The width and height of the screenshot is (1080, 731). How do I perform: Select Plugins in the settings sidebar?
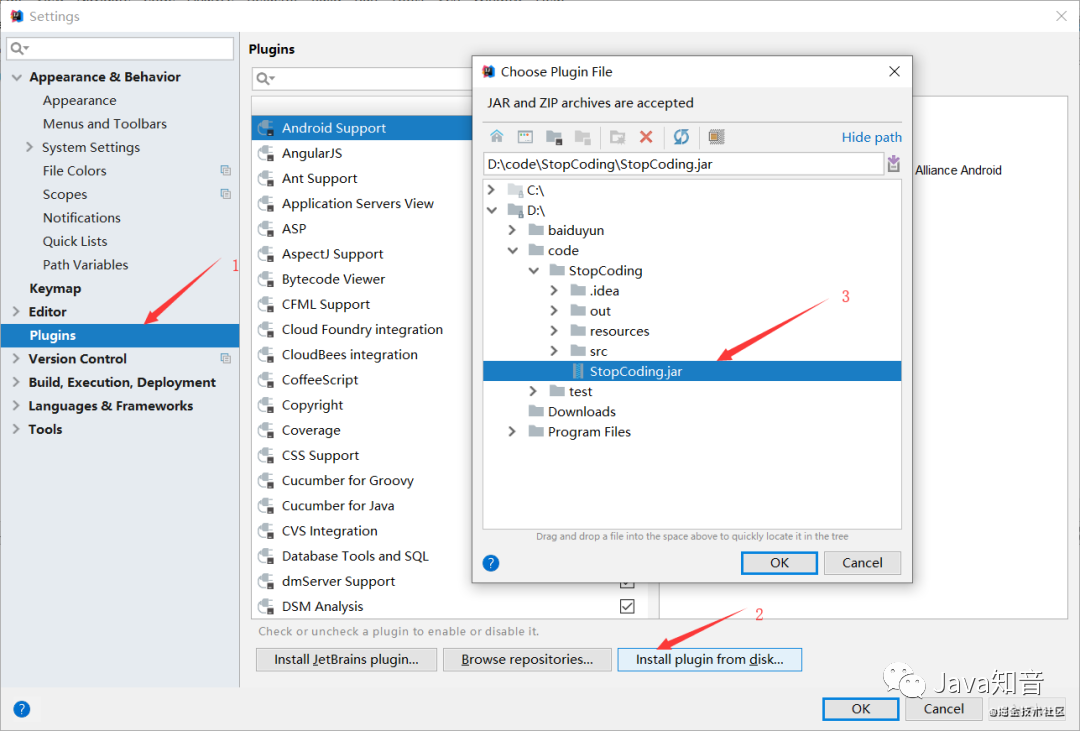point(120,336)
